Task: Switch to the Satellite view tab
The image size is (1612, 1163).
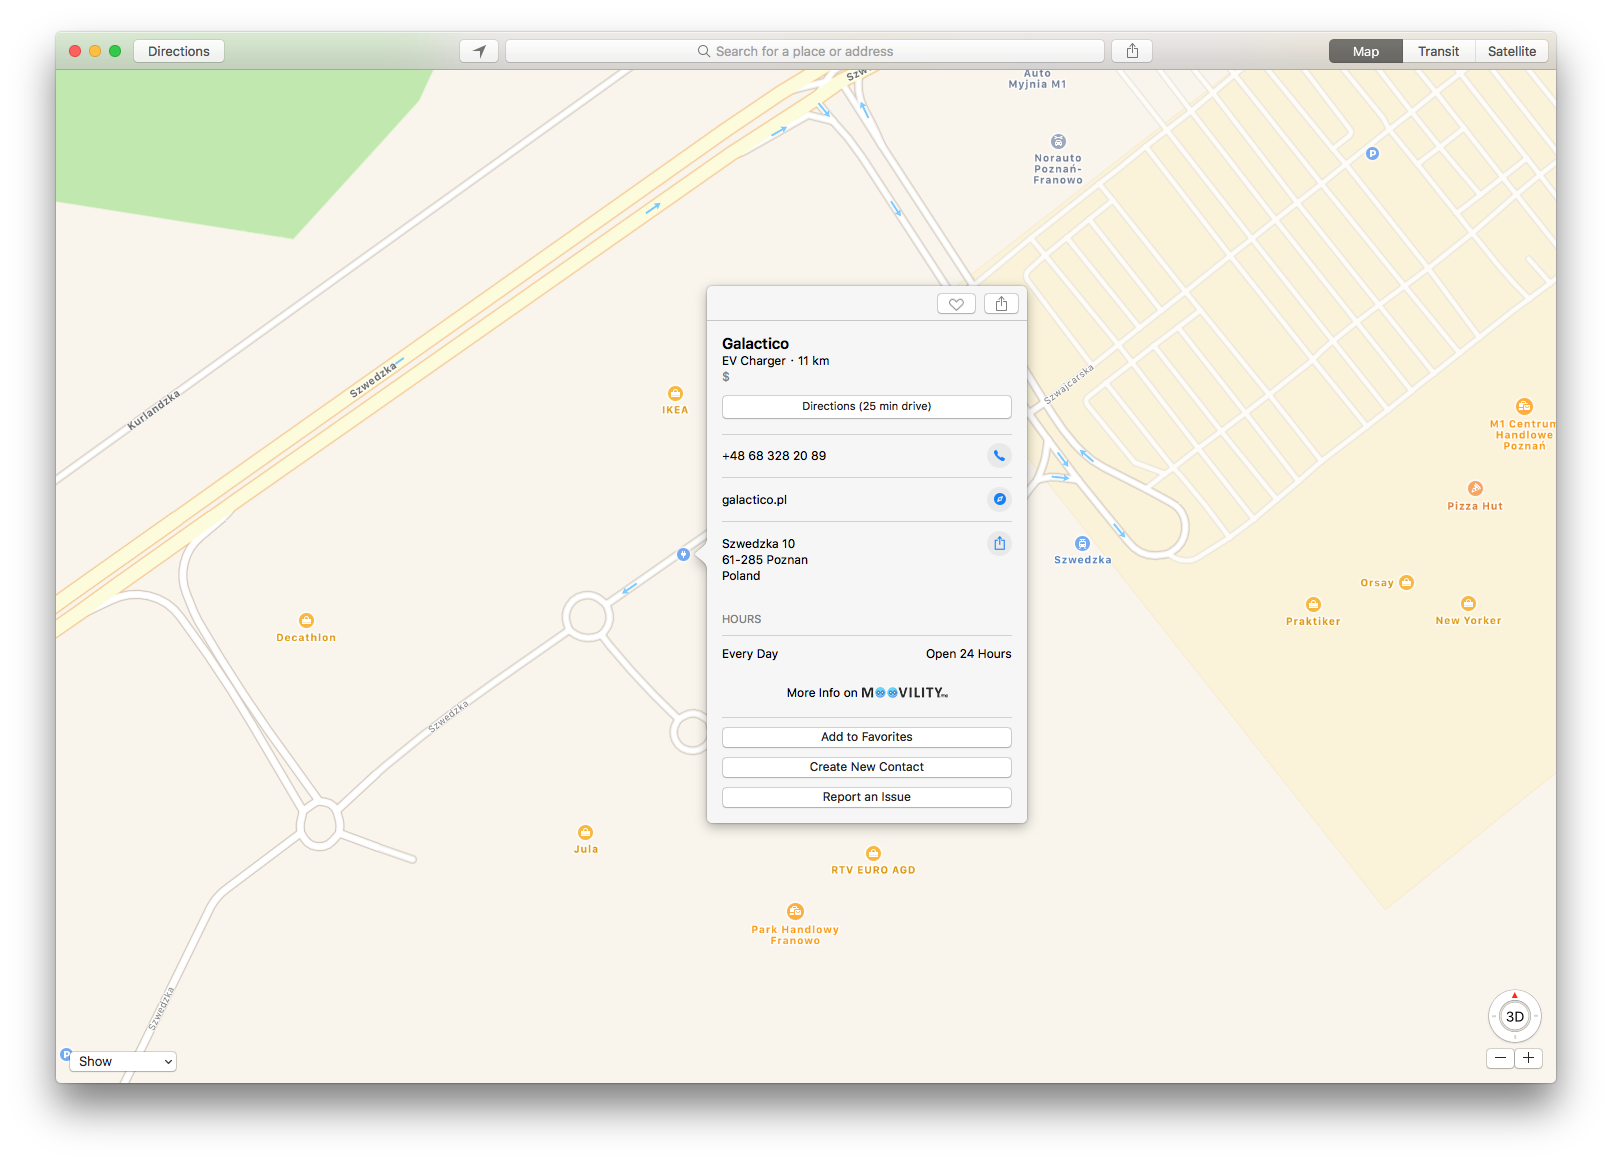Action: (x=1512, y=51)
